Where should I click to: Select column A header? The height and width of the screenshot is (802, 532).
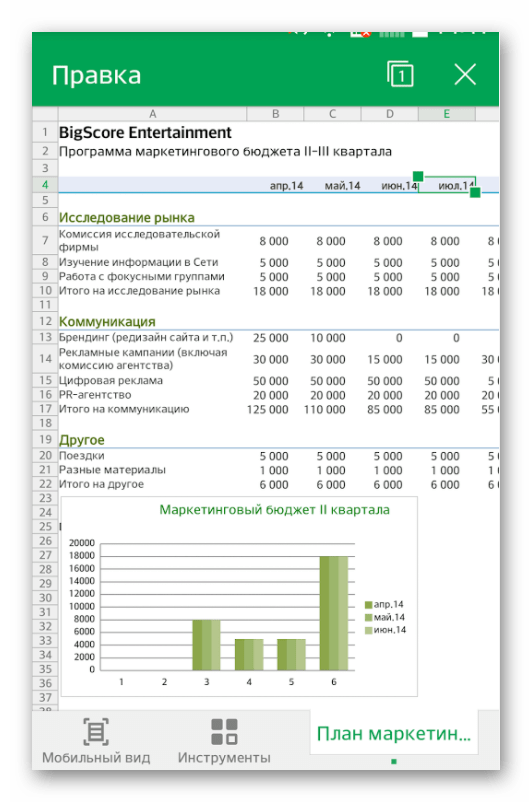pyautogui.click(x=152, y=114)
